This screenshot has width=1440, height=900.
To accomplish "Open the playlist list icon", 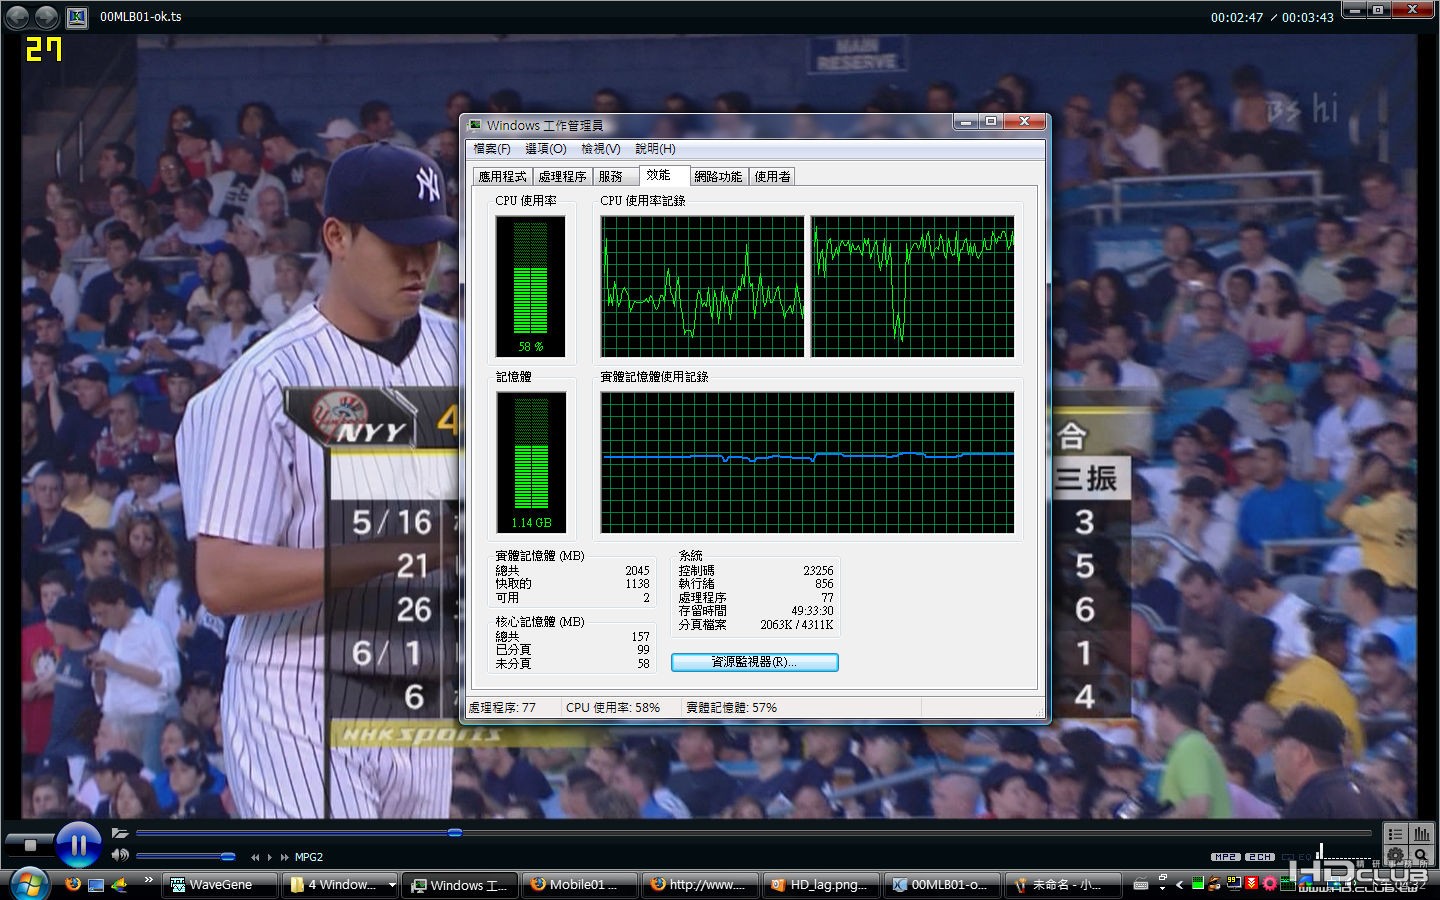I will coord(1396,834).
